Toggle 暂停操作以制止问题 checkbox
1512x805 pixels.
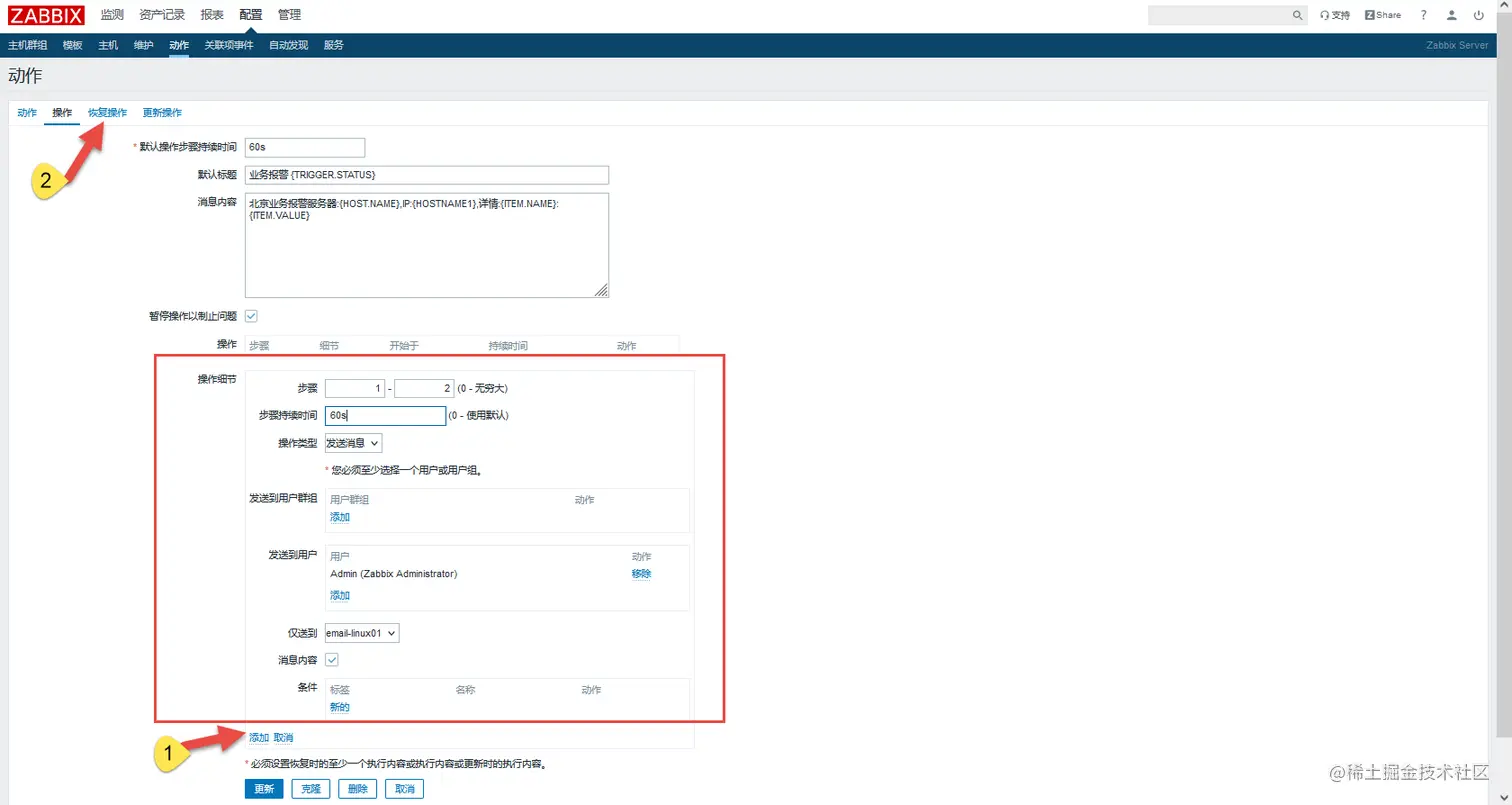(x=251, y=316)
